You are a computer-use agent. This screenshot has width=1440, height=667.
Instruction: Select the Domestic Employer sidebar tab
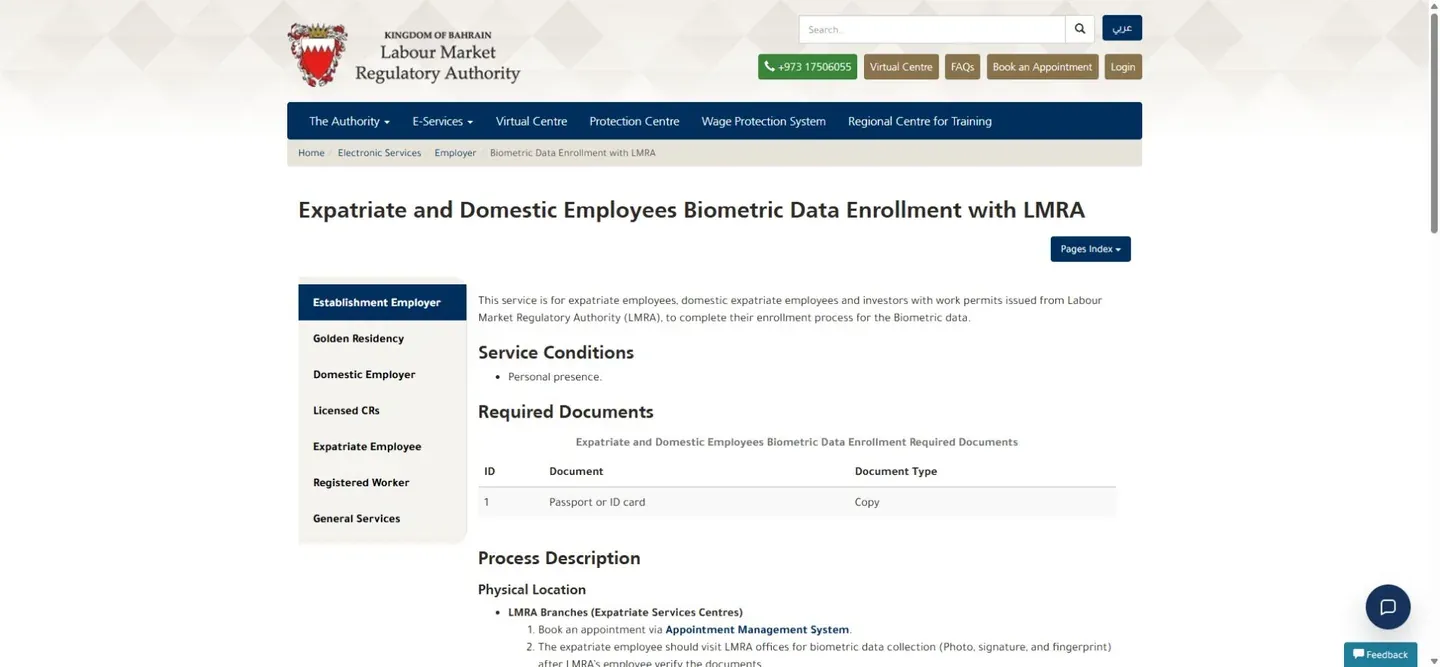click(382, 374)
